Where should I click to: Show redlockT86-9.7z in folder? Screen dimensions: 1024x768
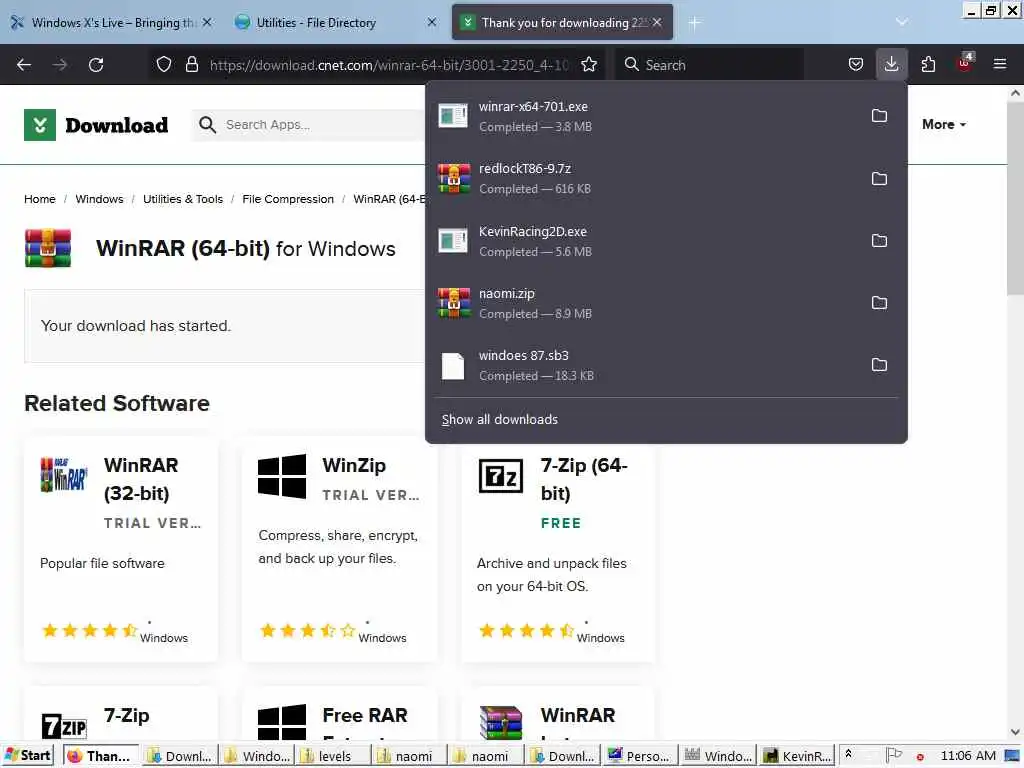[x=879, y=178]
